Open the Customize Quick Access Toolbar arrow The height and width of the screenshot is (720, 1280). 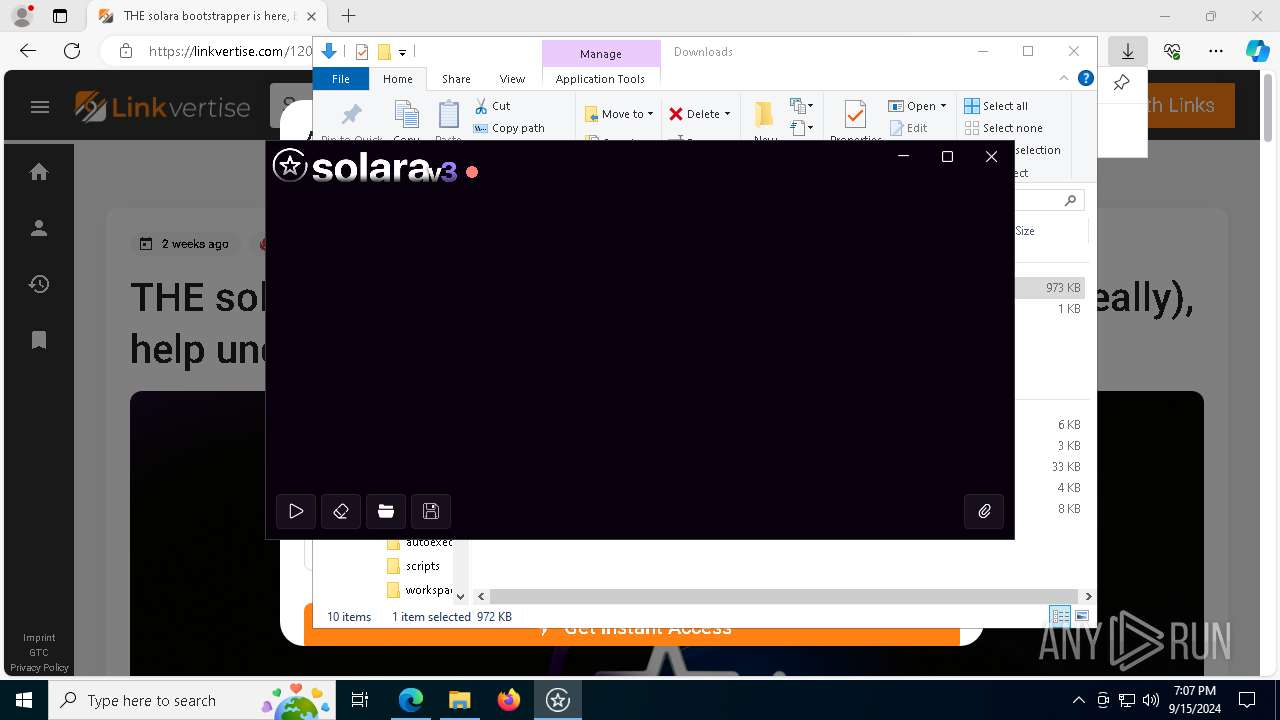tap(402, 52)
